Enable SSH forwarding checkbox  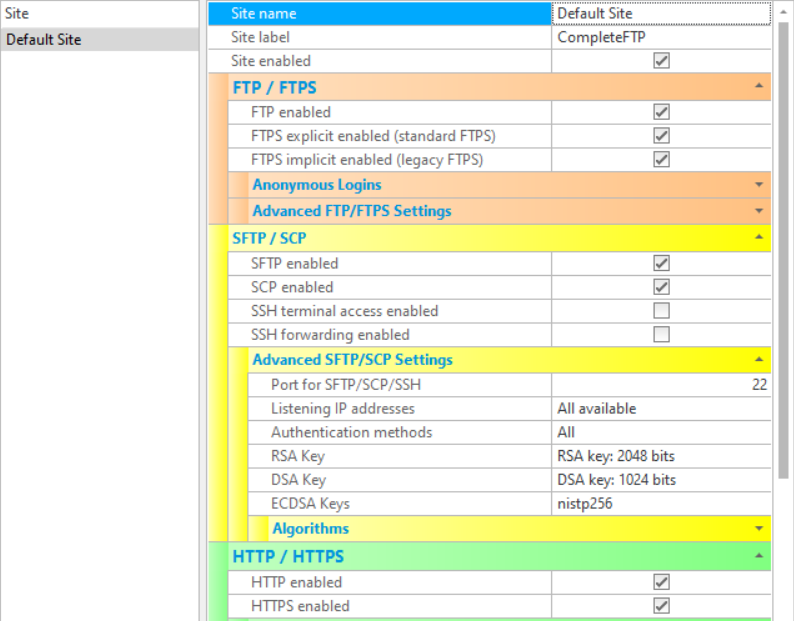pos(661,335)
